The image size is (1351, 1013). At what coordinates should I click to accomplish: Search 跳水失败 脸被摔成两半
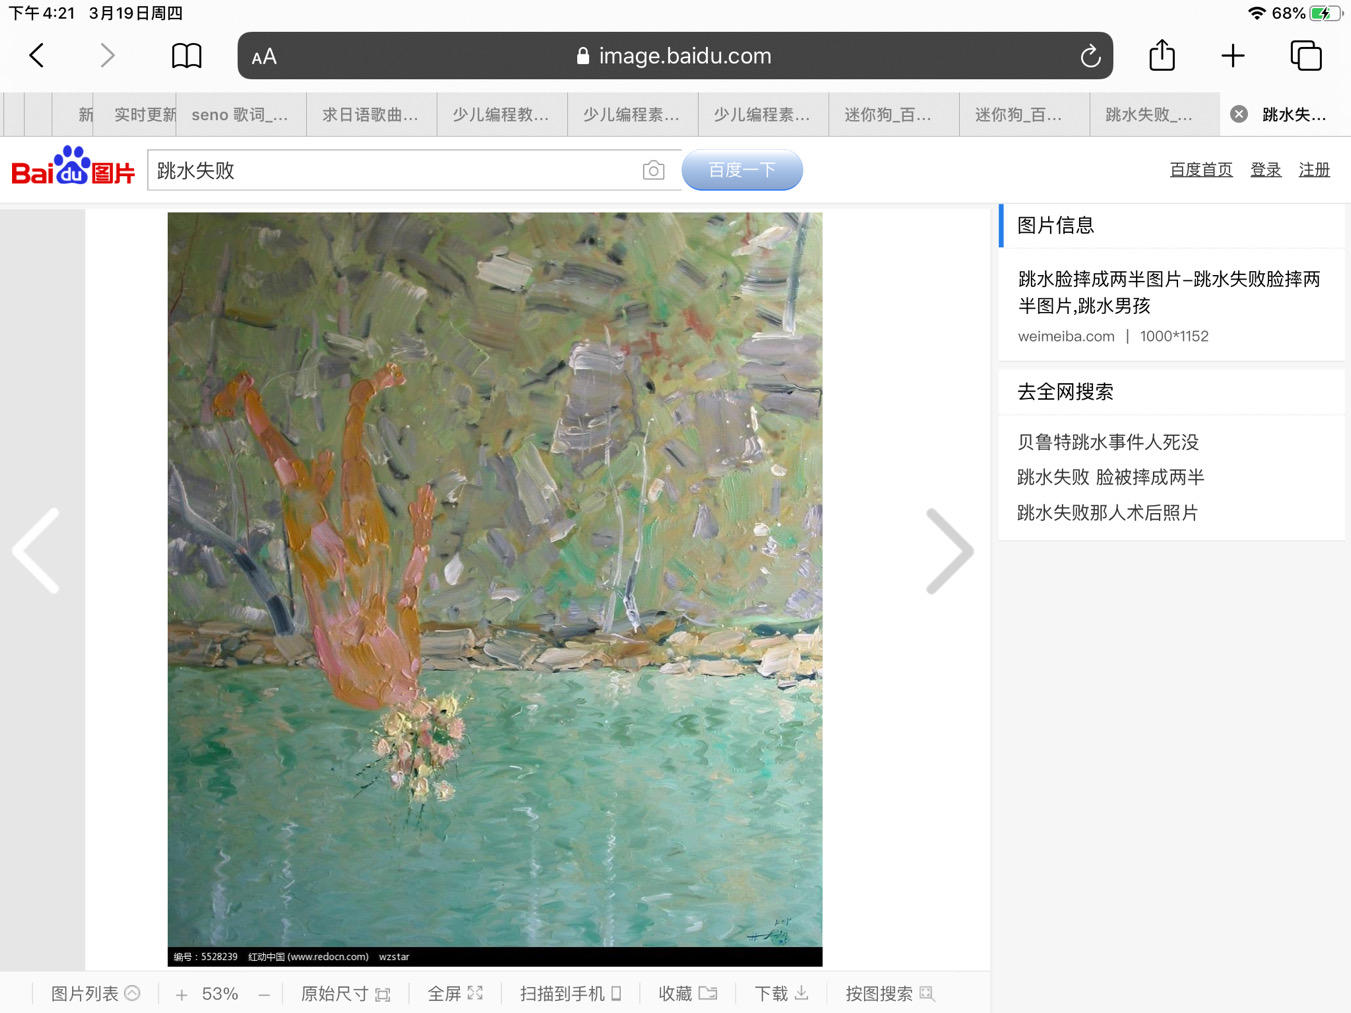(1111, 477)
